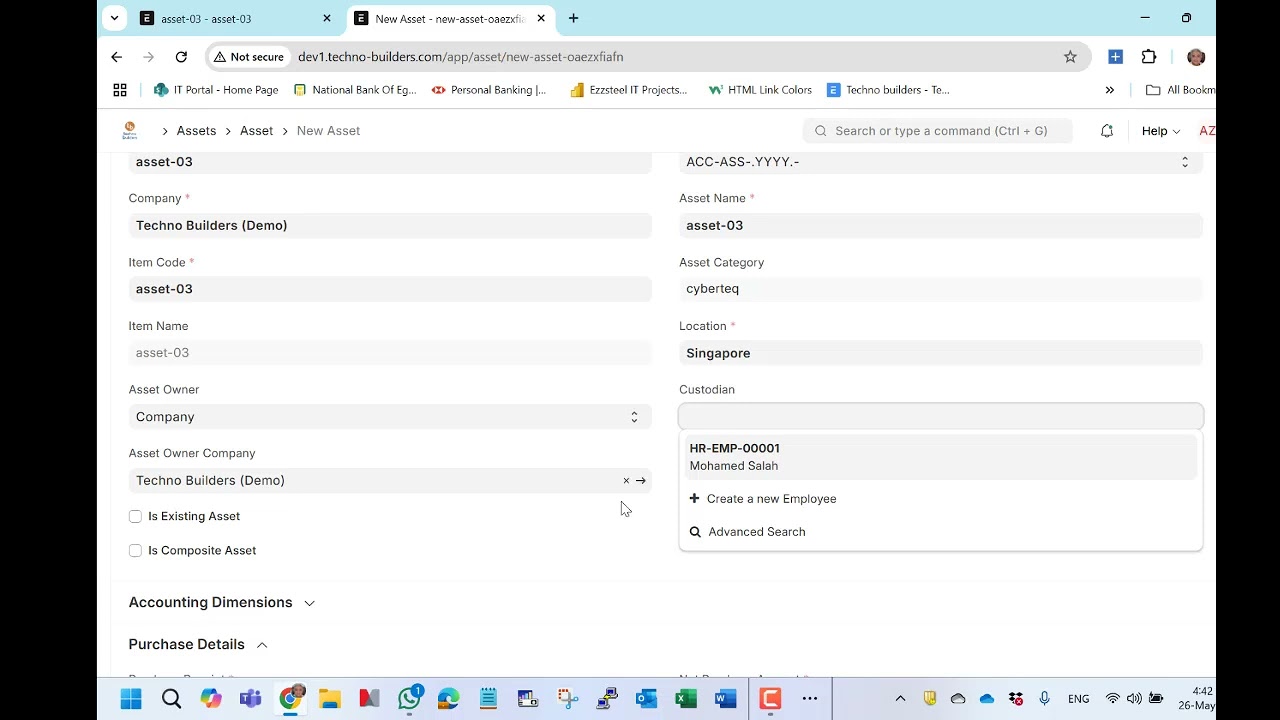Open Microsoft Edge from the taskbar
Viewport: 1280px width, 720px height.
click(448, 699)
